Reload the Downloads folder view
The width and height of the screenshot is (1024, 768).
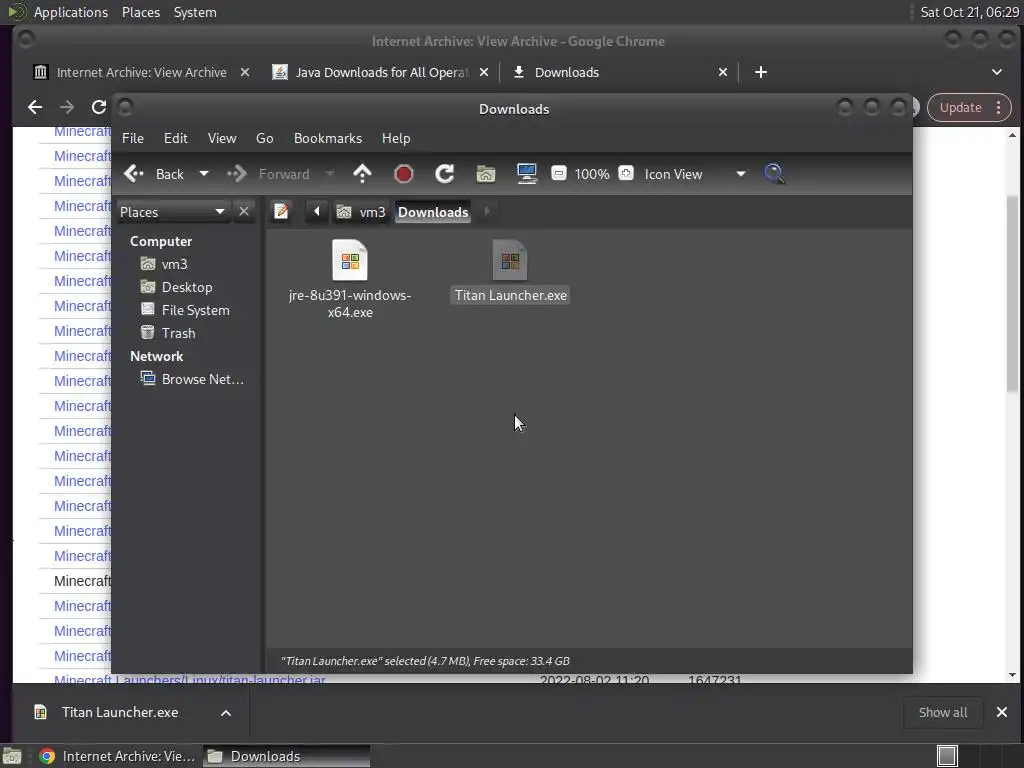(445, 174)
